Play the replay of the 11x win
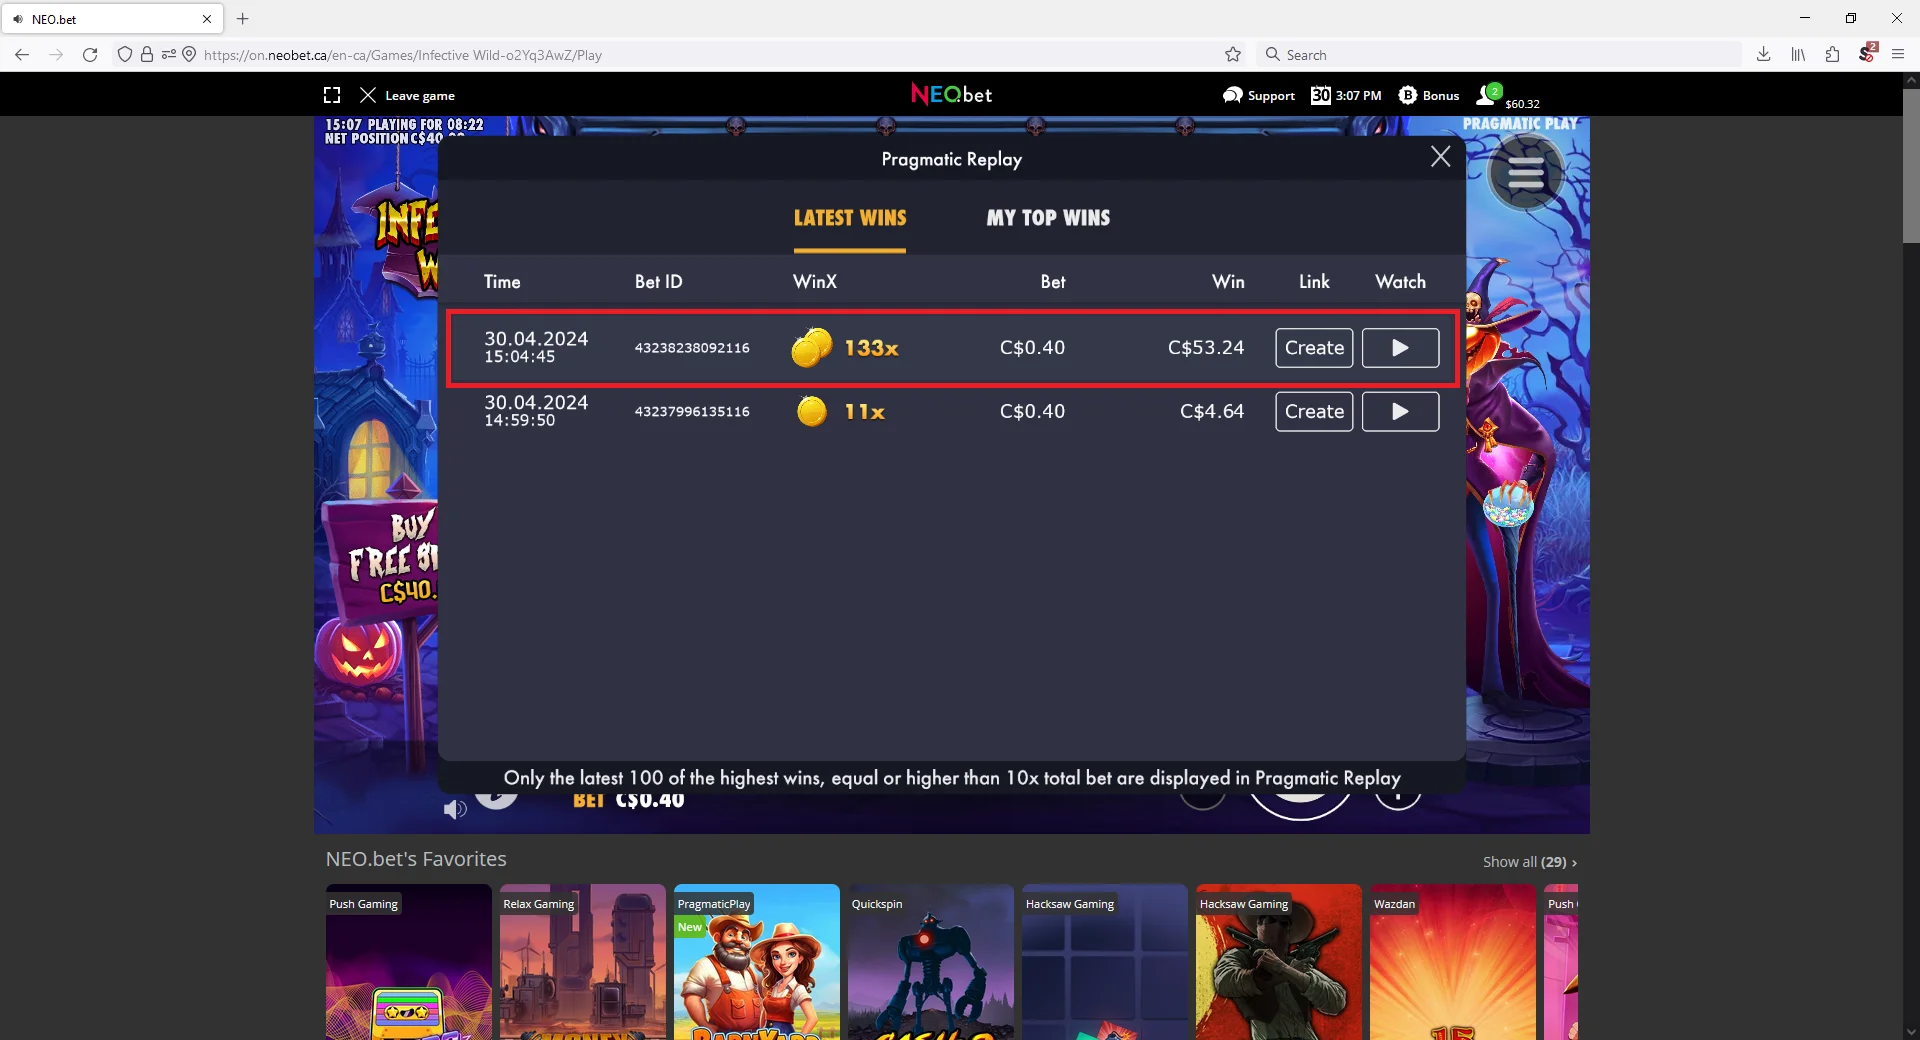This screenshot has height=1040, width=1920. tap(1400, 412)
